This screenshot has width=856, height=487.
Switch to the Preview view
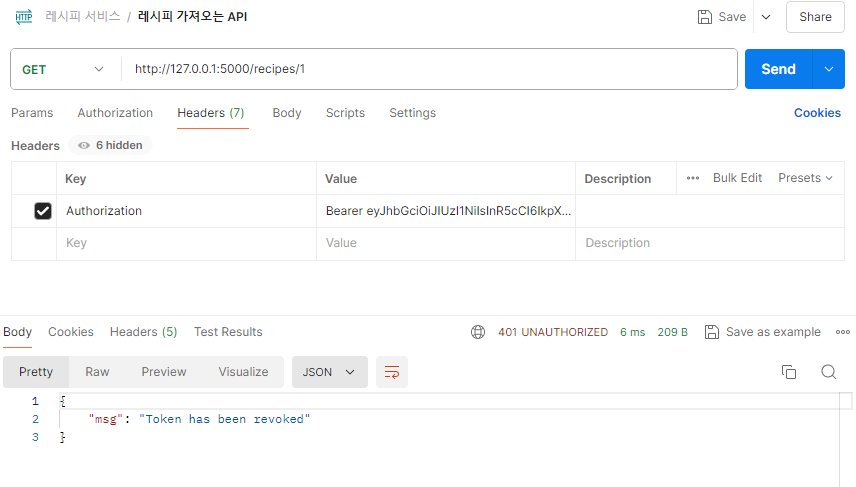click(164, 372)
